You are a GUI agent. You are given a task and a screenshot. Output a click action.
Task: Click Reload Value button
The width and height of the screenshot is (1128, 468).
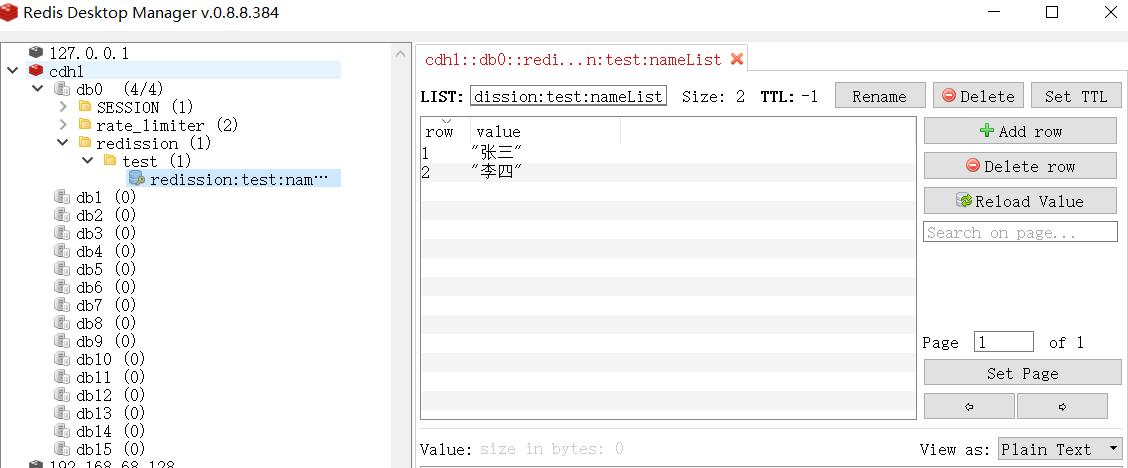pos(1020,201)
